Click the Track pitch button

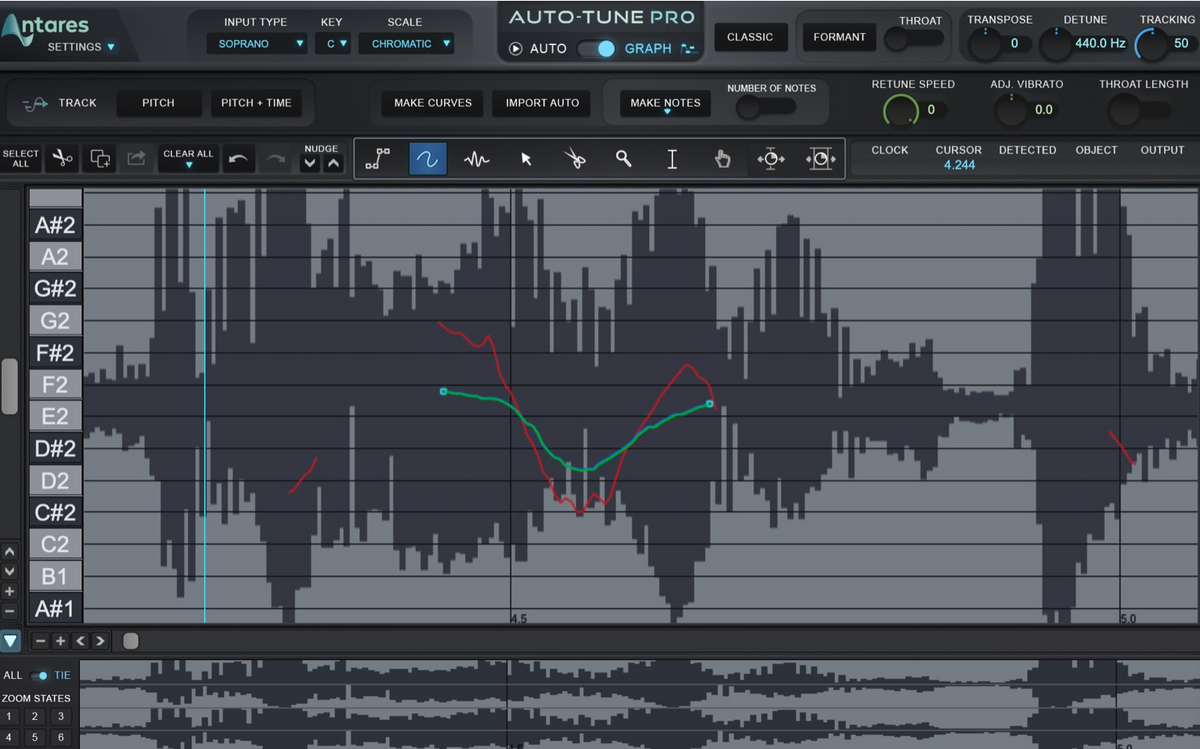pos(59,103)
